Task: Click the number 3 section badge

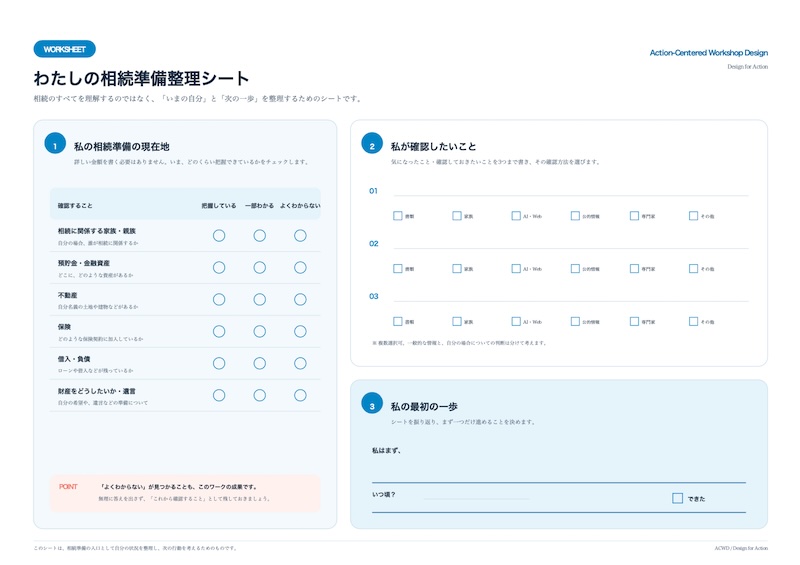Action: (372, 403)
